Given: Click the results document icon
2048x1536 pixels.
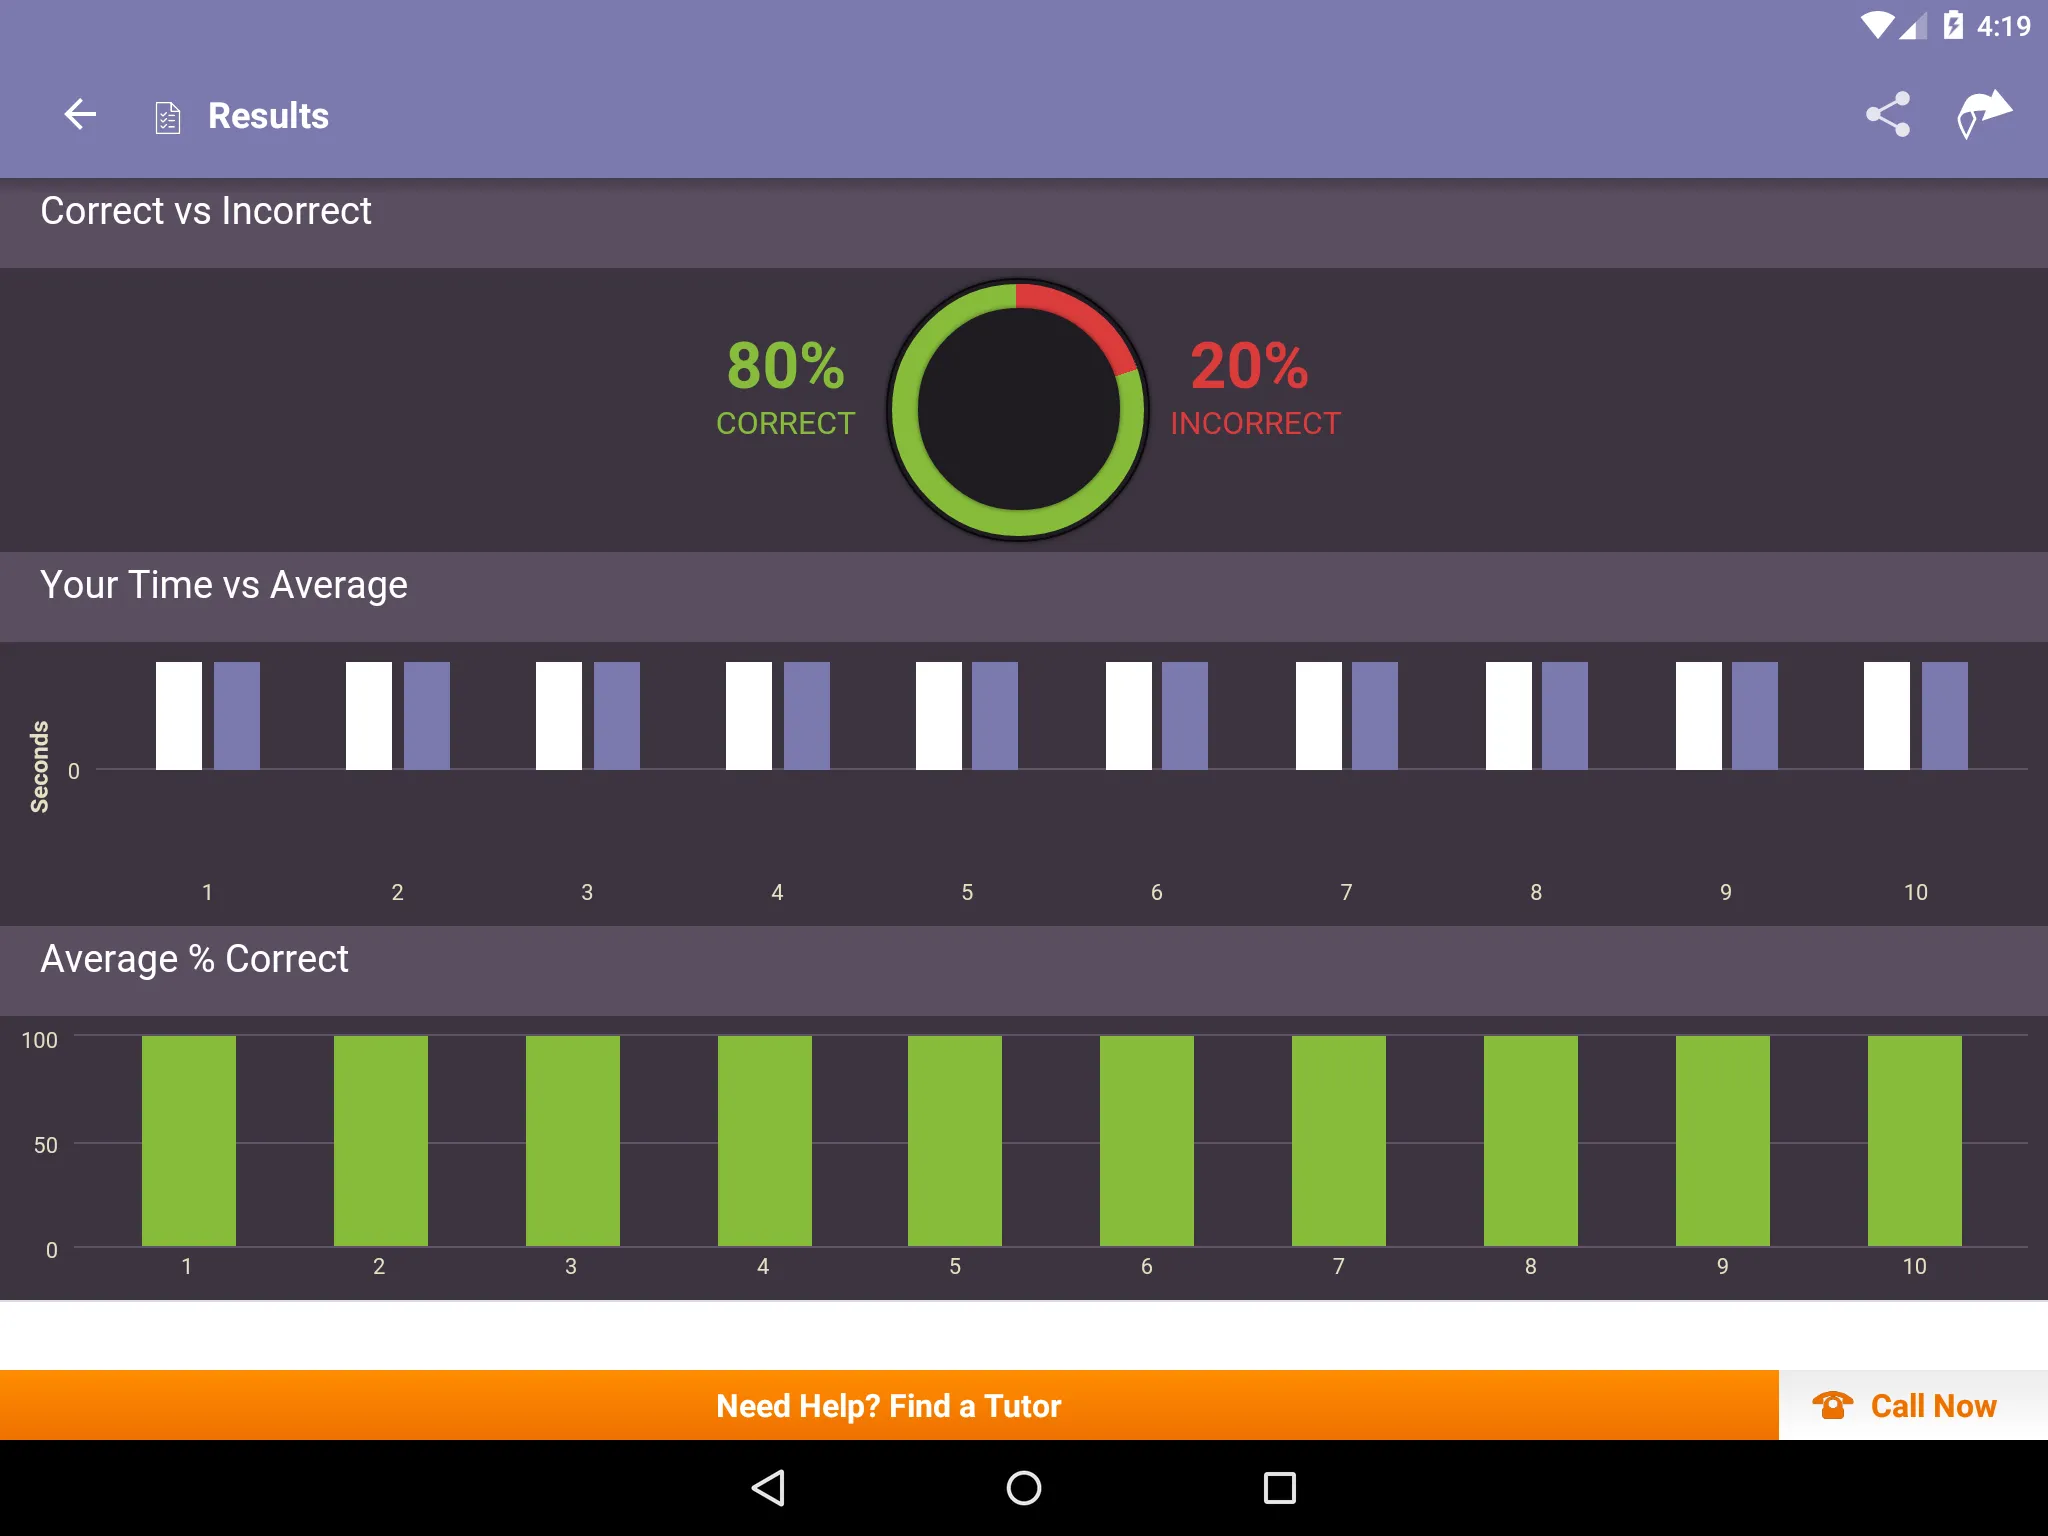Looking at the screenshot, I should 168,116.
